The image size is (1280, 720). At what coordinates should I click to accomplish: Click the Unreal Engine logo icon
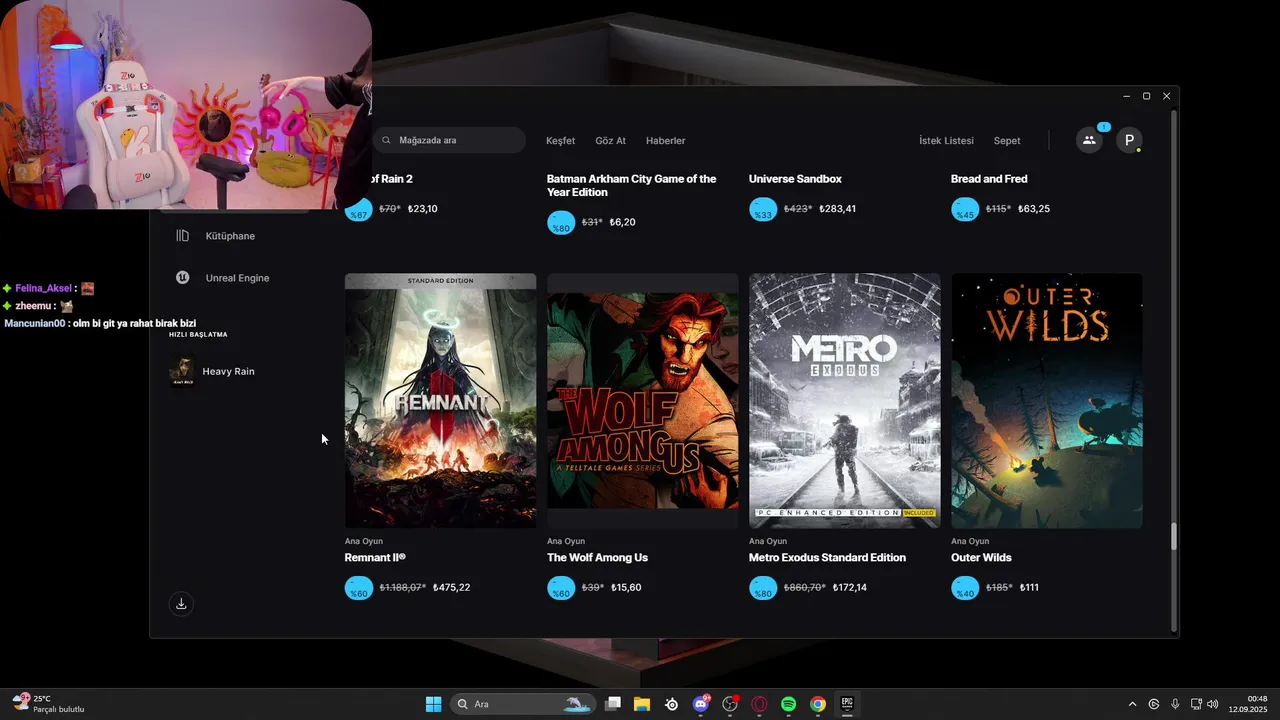click(x=182, y=278)
